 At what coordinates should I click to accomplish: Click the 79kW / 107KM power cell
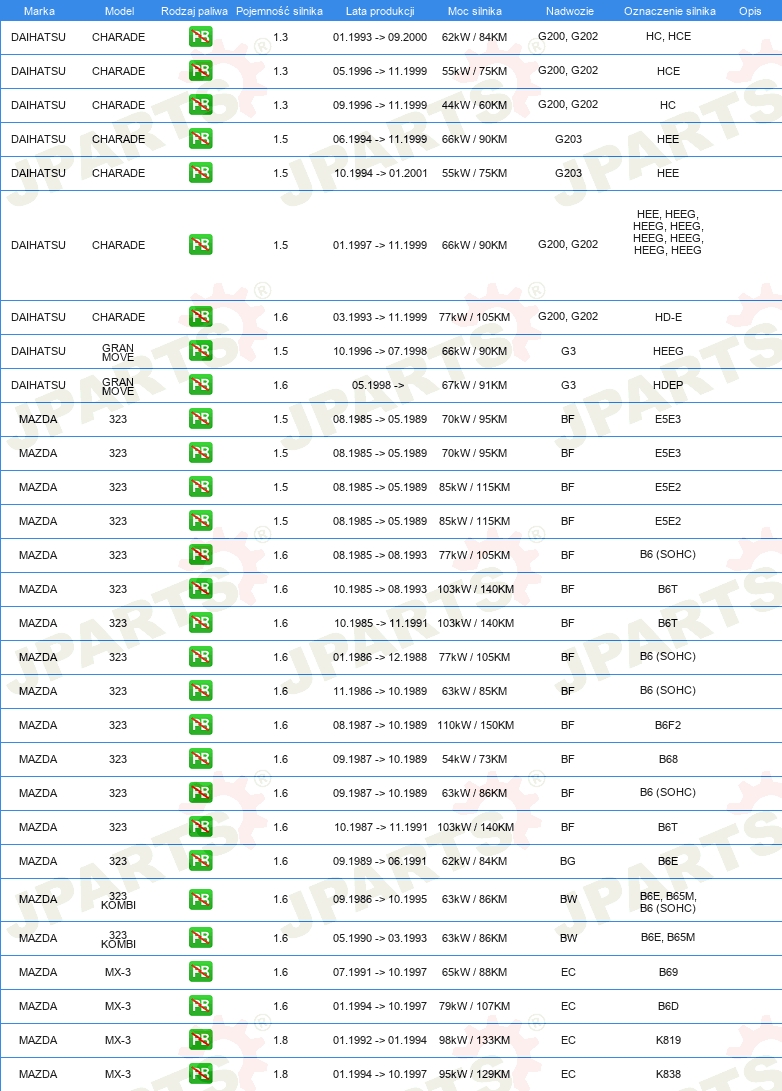pyautogui.click(x=474, y=1007)
